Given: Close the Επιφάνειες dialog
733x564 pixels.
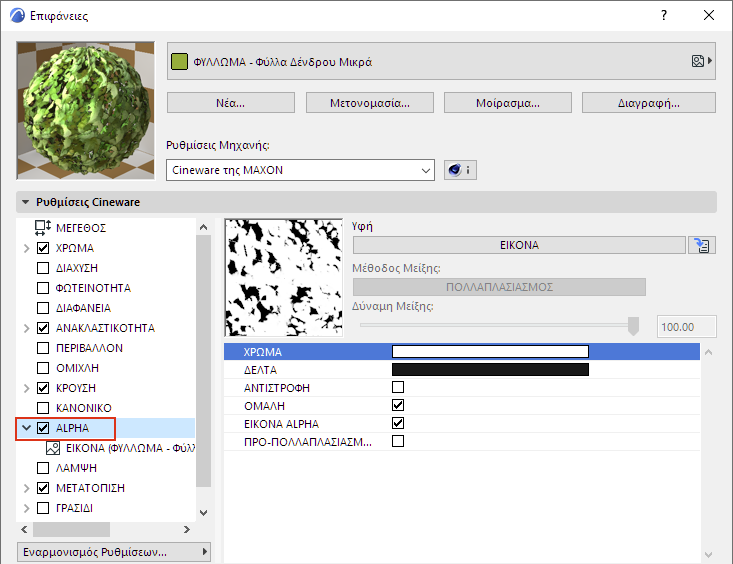Looking at the screenshot, I should point(709,15).
